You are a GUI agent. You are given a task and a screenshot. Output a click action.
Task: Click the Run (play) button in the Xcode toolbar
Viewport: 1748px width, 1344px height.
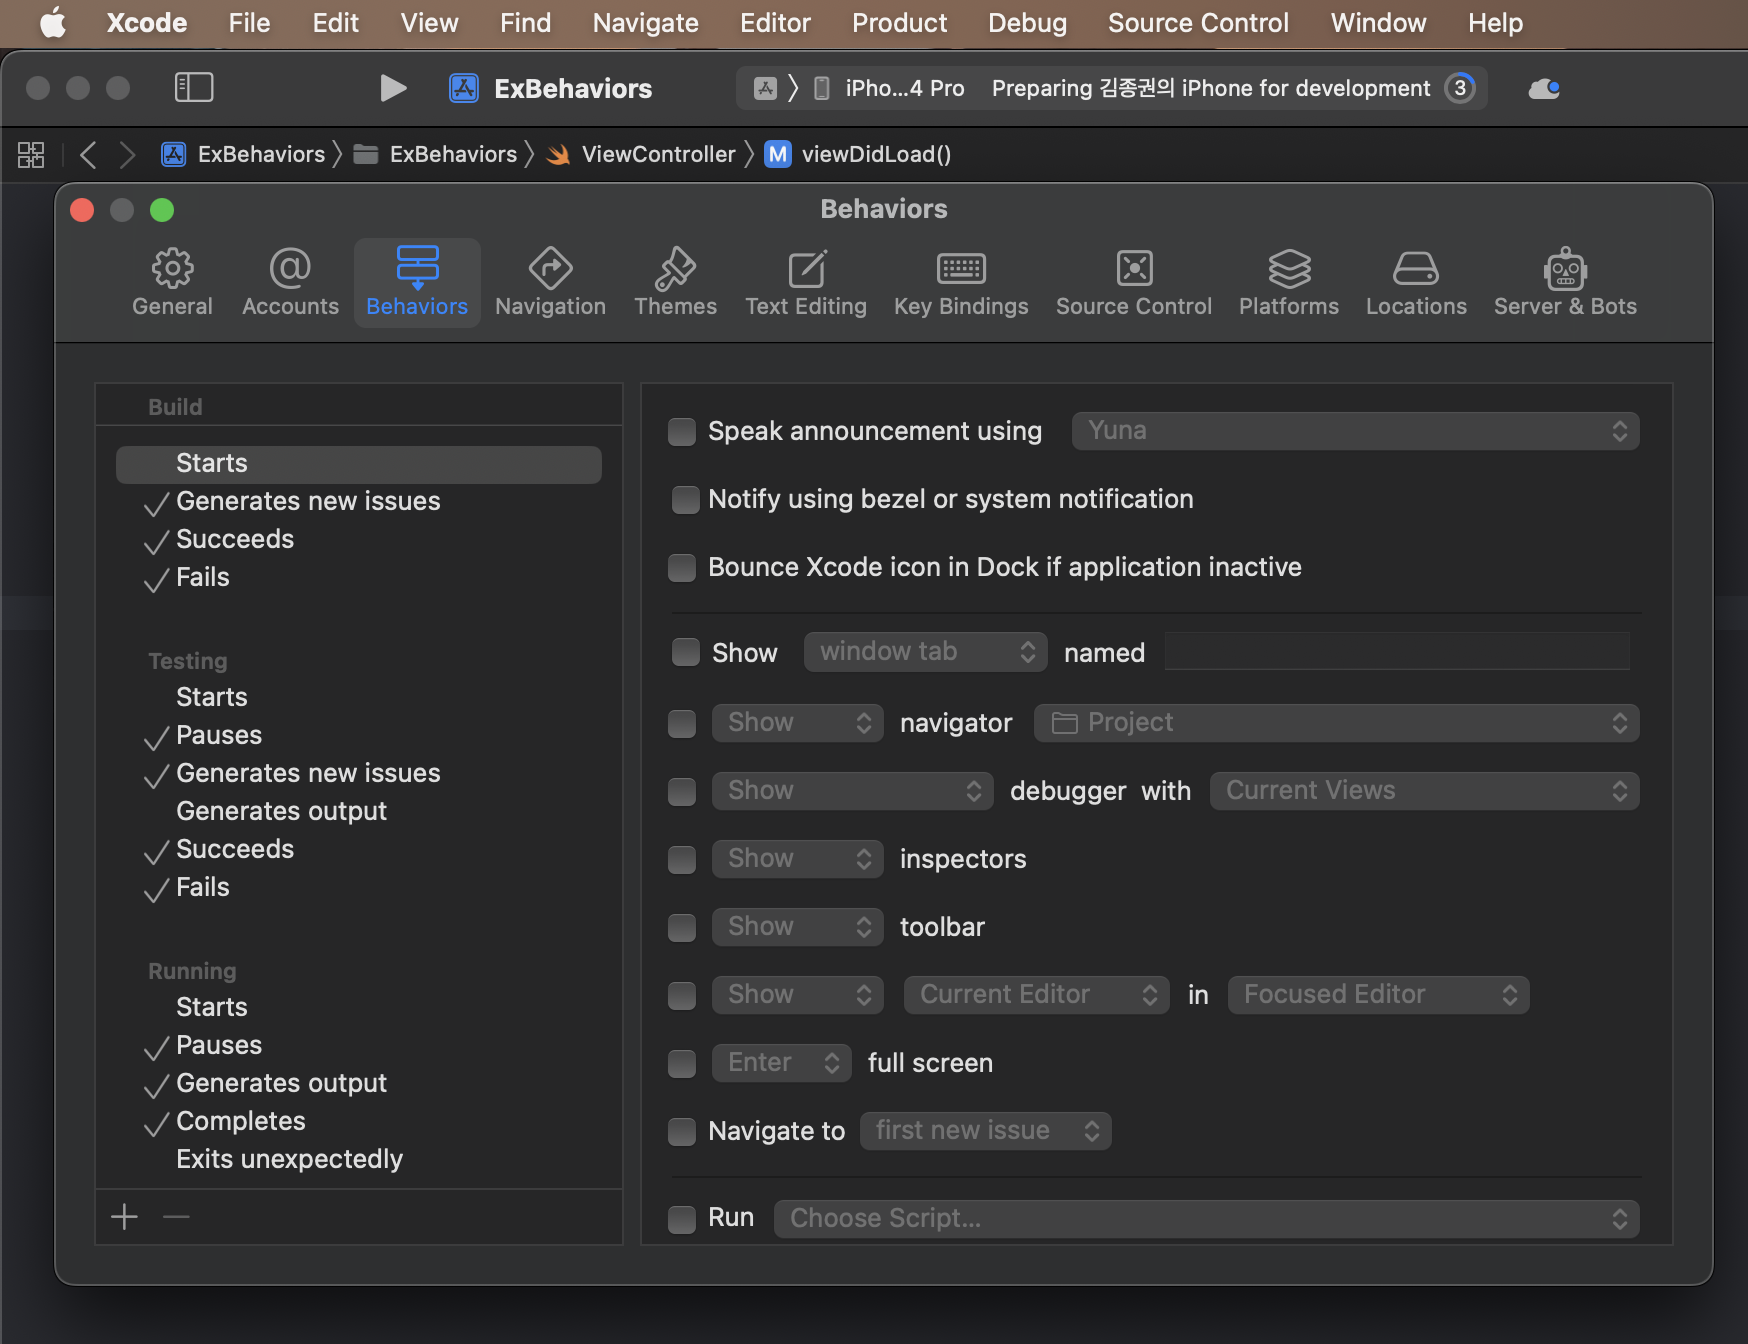tap(393, 88)
